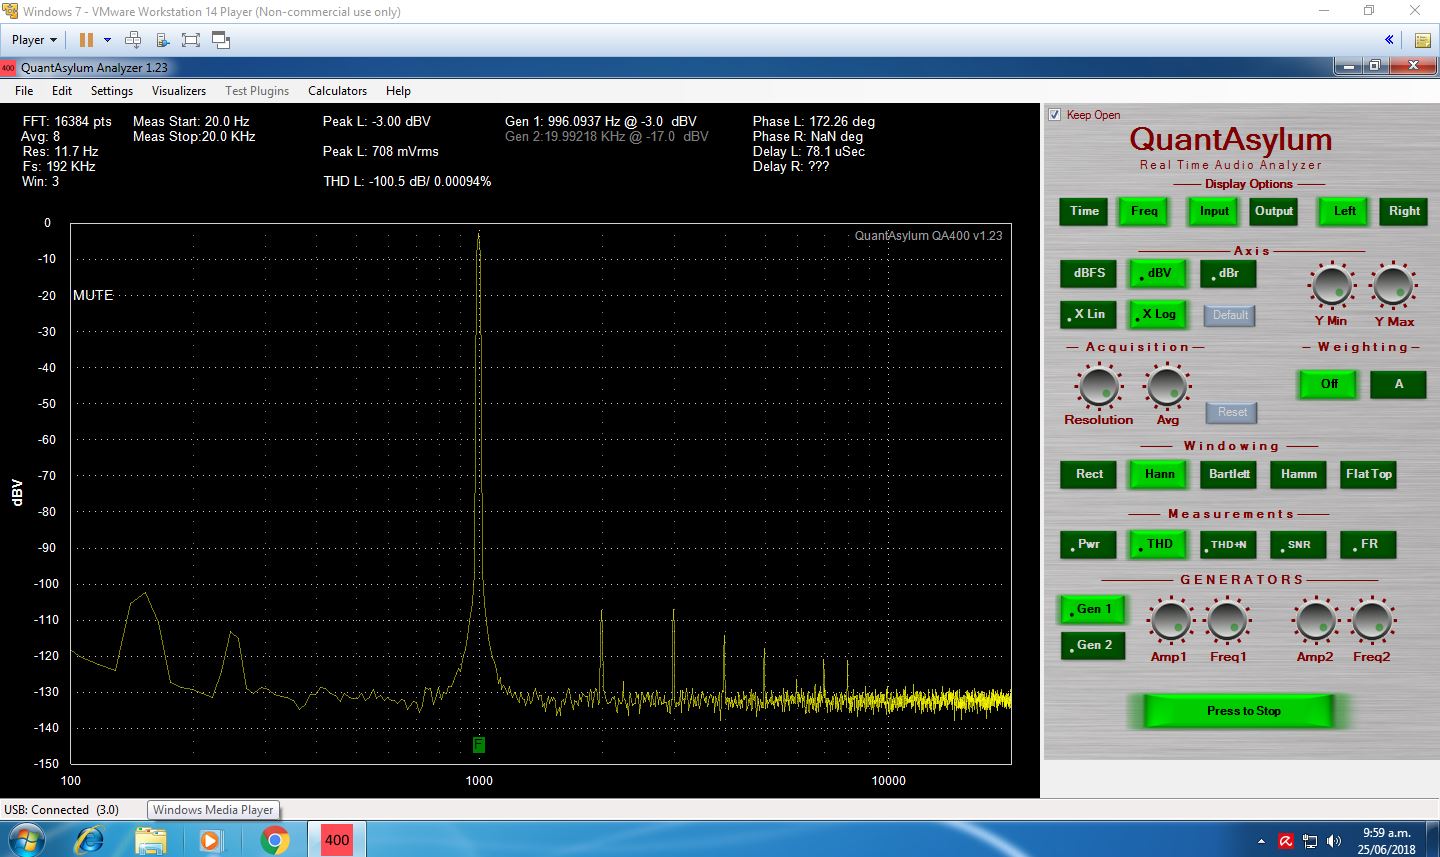The width and height of the screenshot is (1440, 857).
Task: Switch display to Time domain
Action: [1084, 211]
